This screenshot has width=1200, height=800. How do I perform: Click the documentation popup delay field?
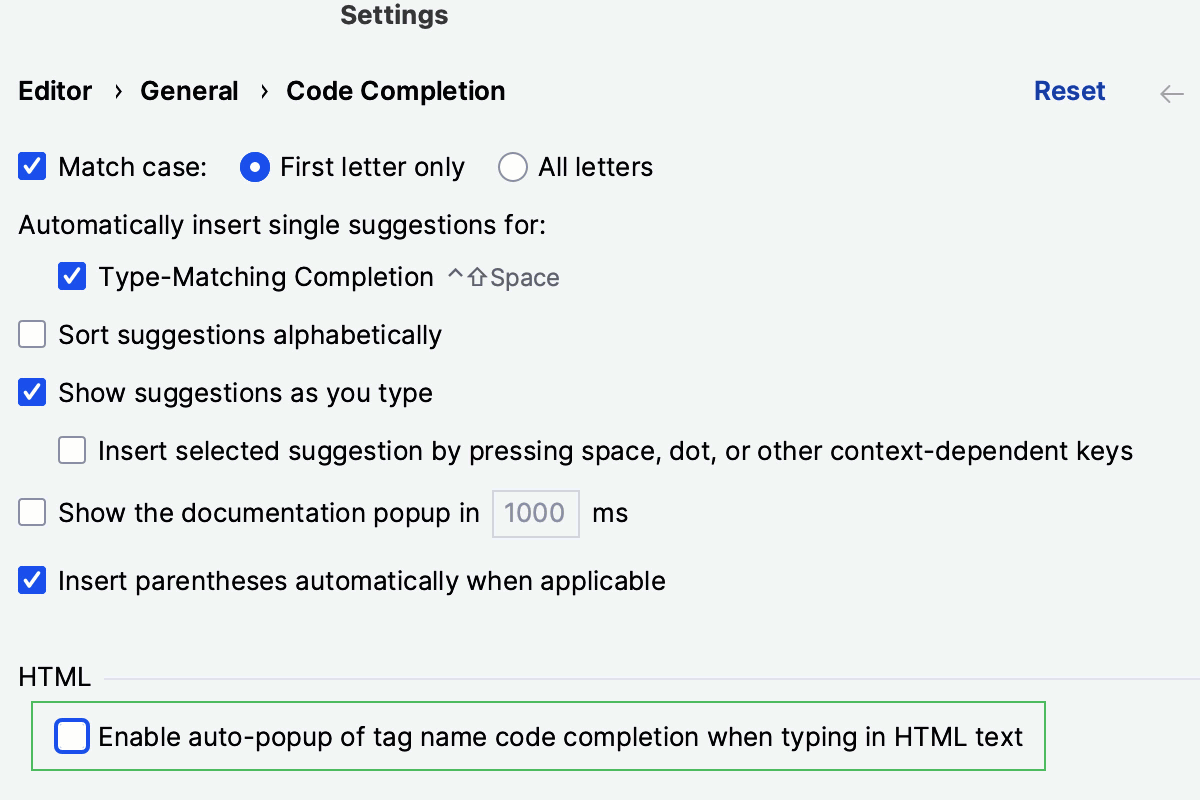(535, 512)
